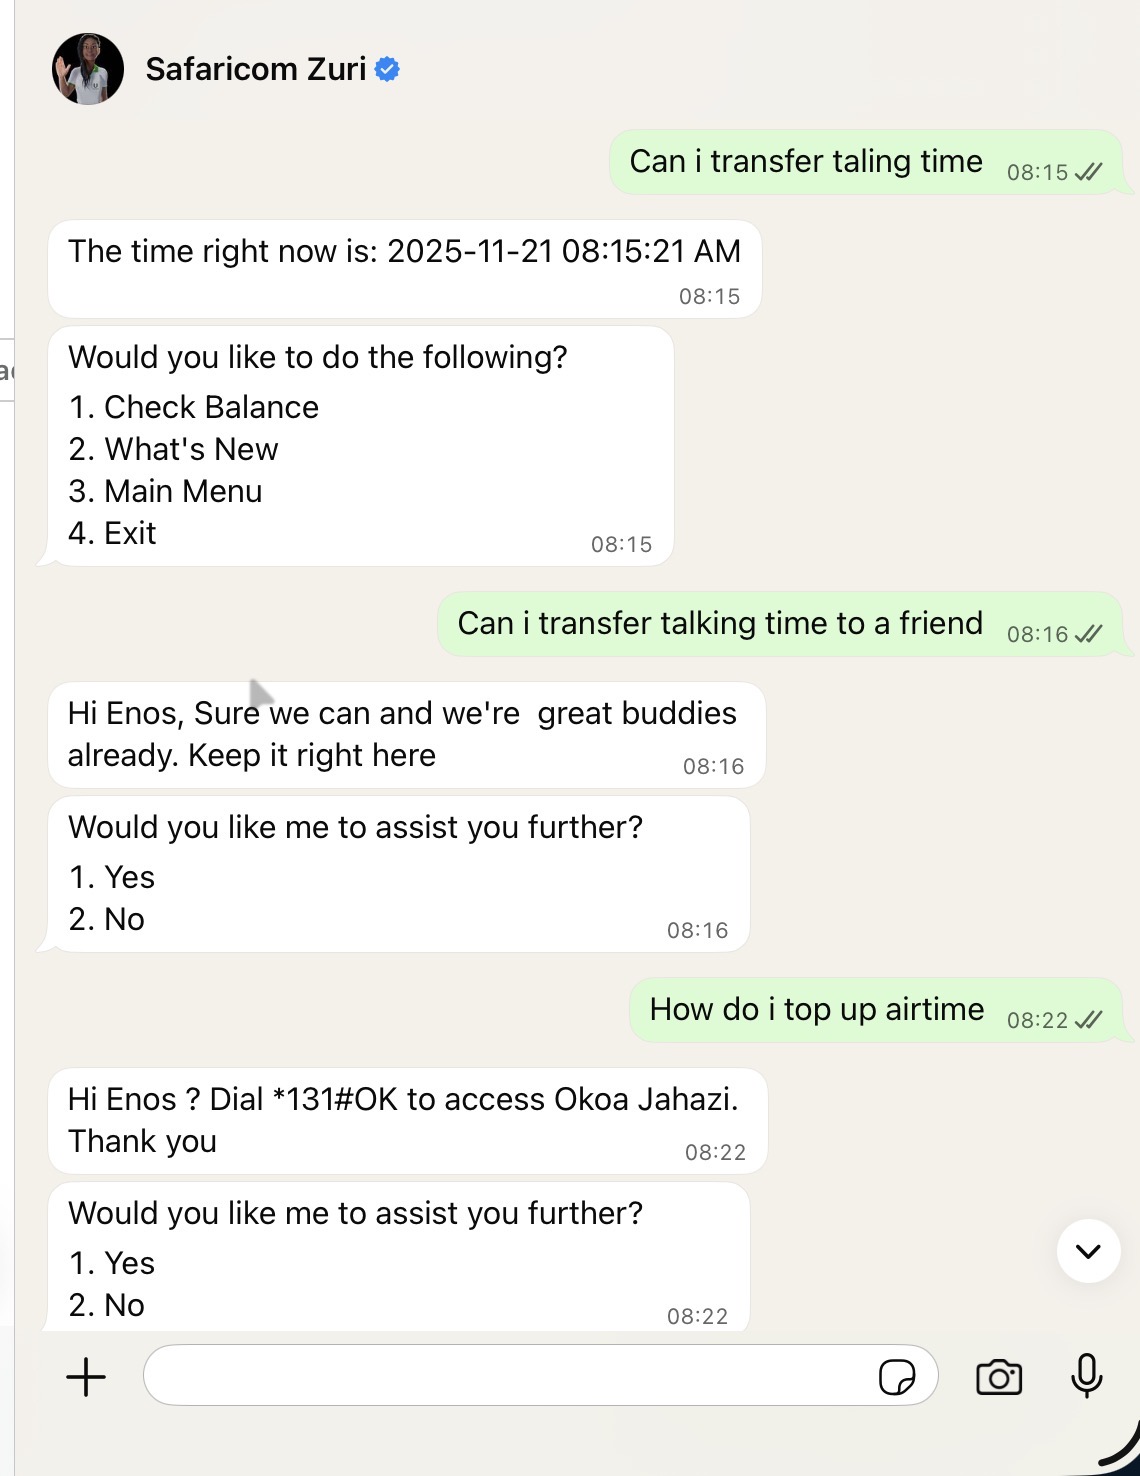Click the "Check Balance" menu option
Image resolution: width=1140 pixels, height=1476 pixels.
[x=211, y=407]
